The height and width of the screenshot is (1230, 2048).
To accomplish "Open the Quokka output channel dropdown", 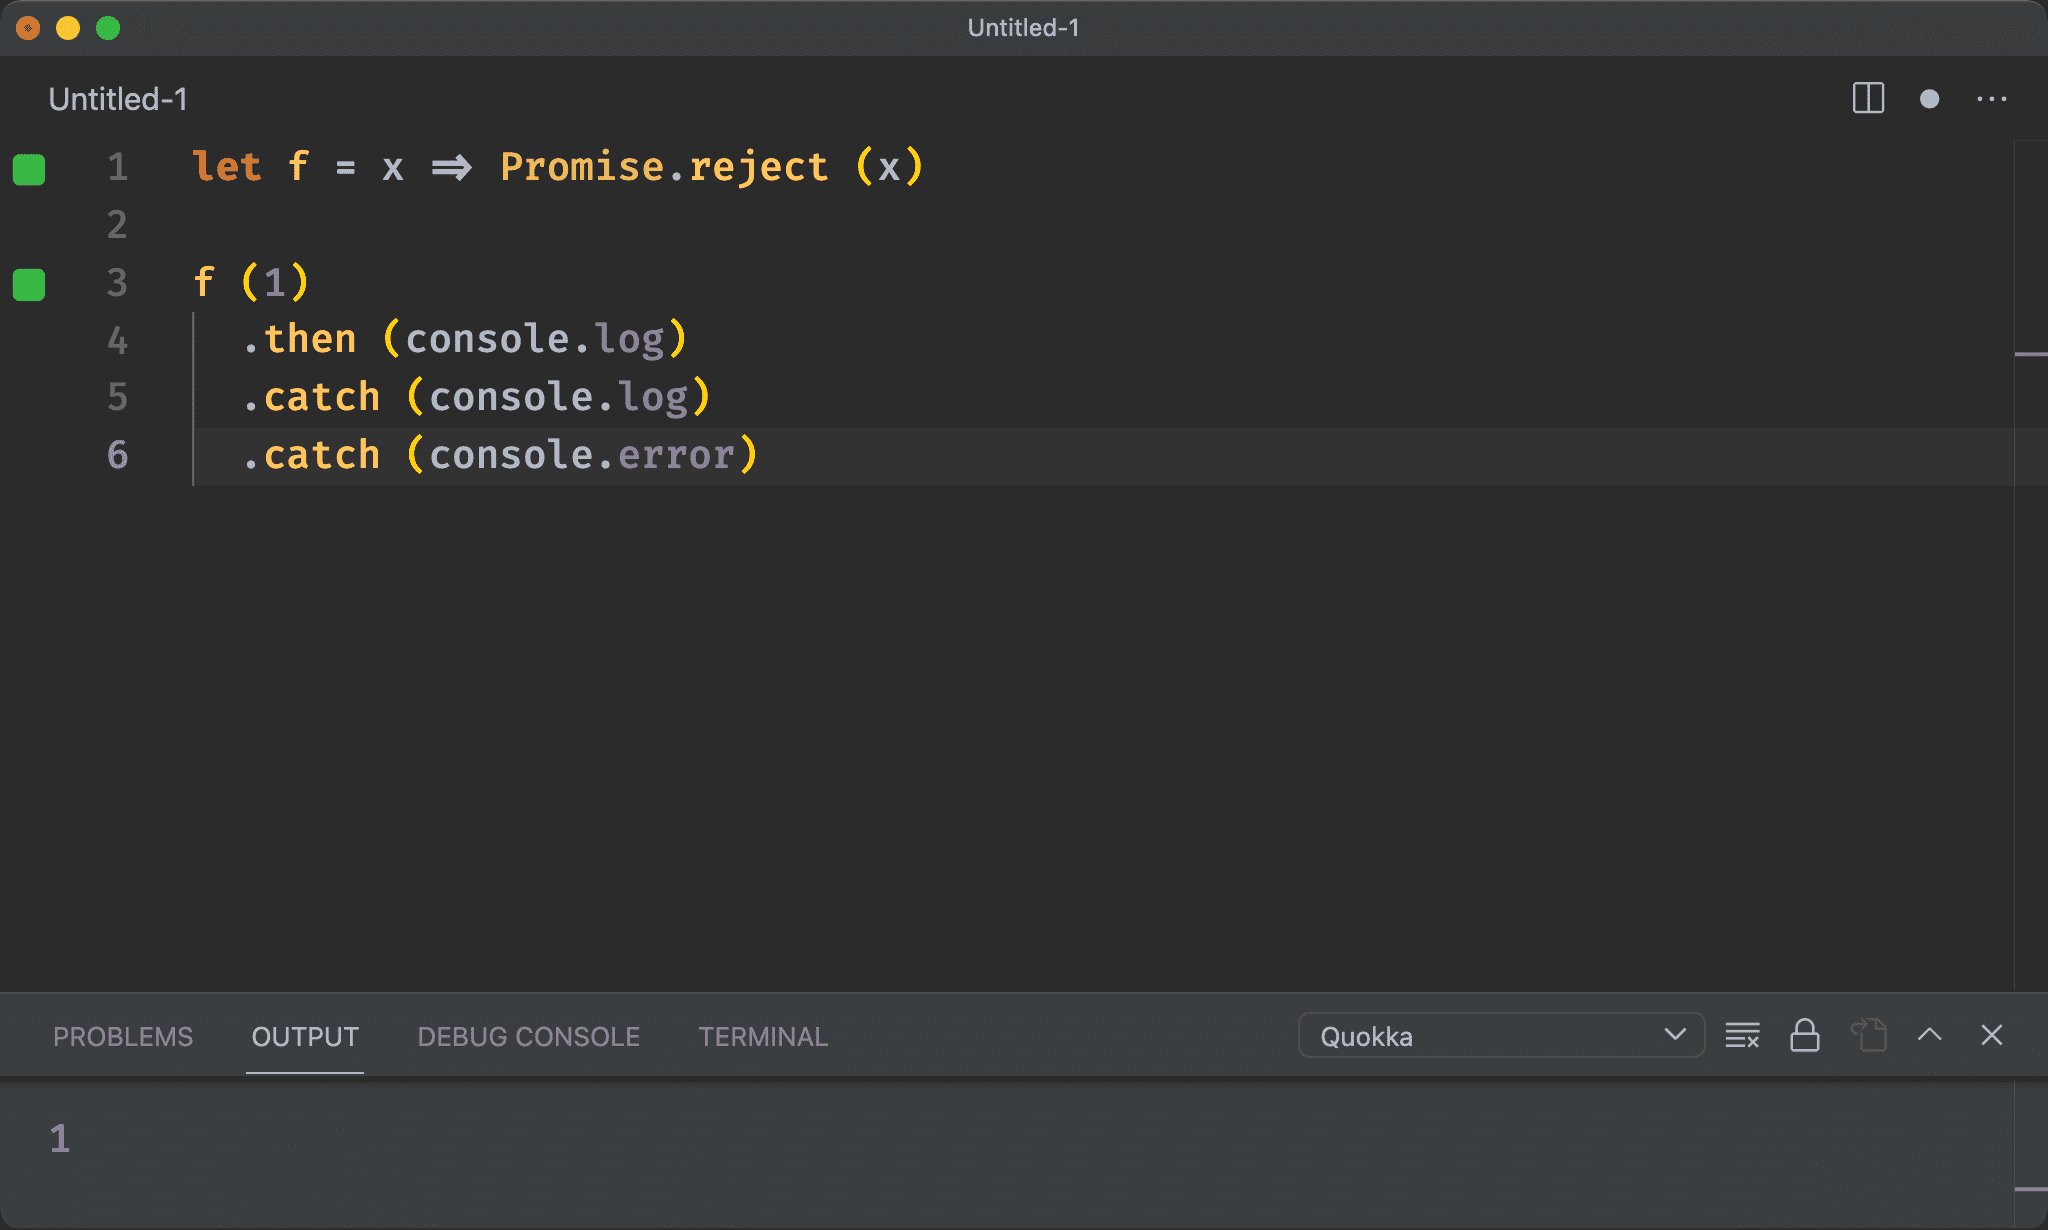I will [1500, 1035].
